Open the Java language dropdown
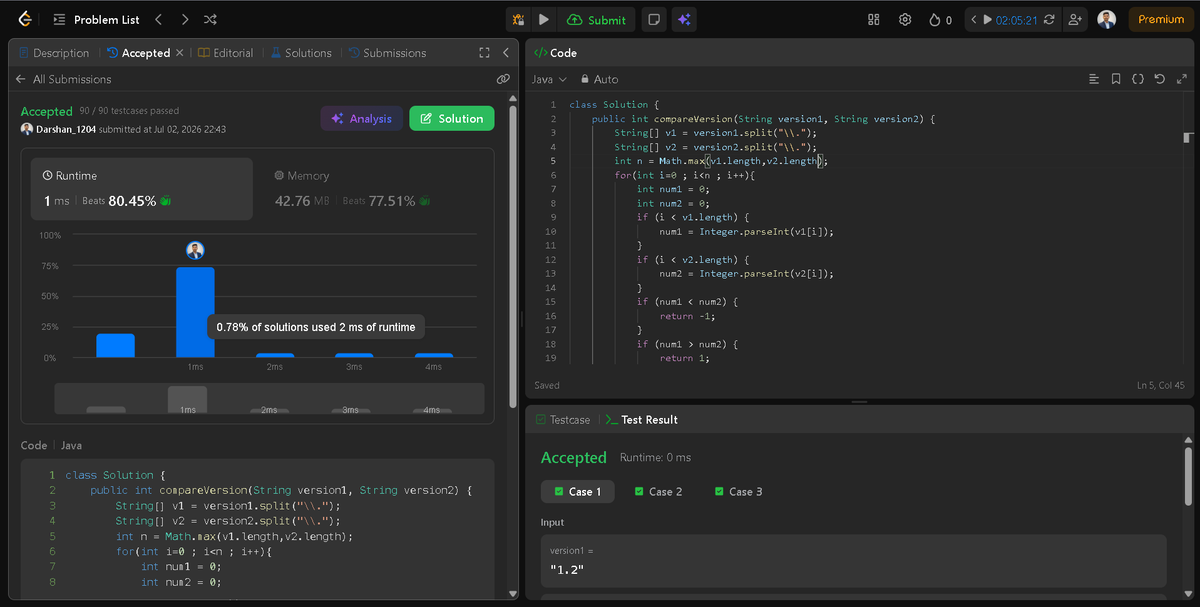The height and width of the screenshot is (607, 1200). pyautogui.click(x=550, y=79)
